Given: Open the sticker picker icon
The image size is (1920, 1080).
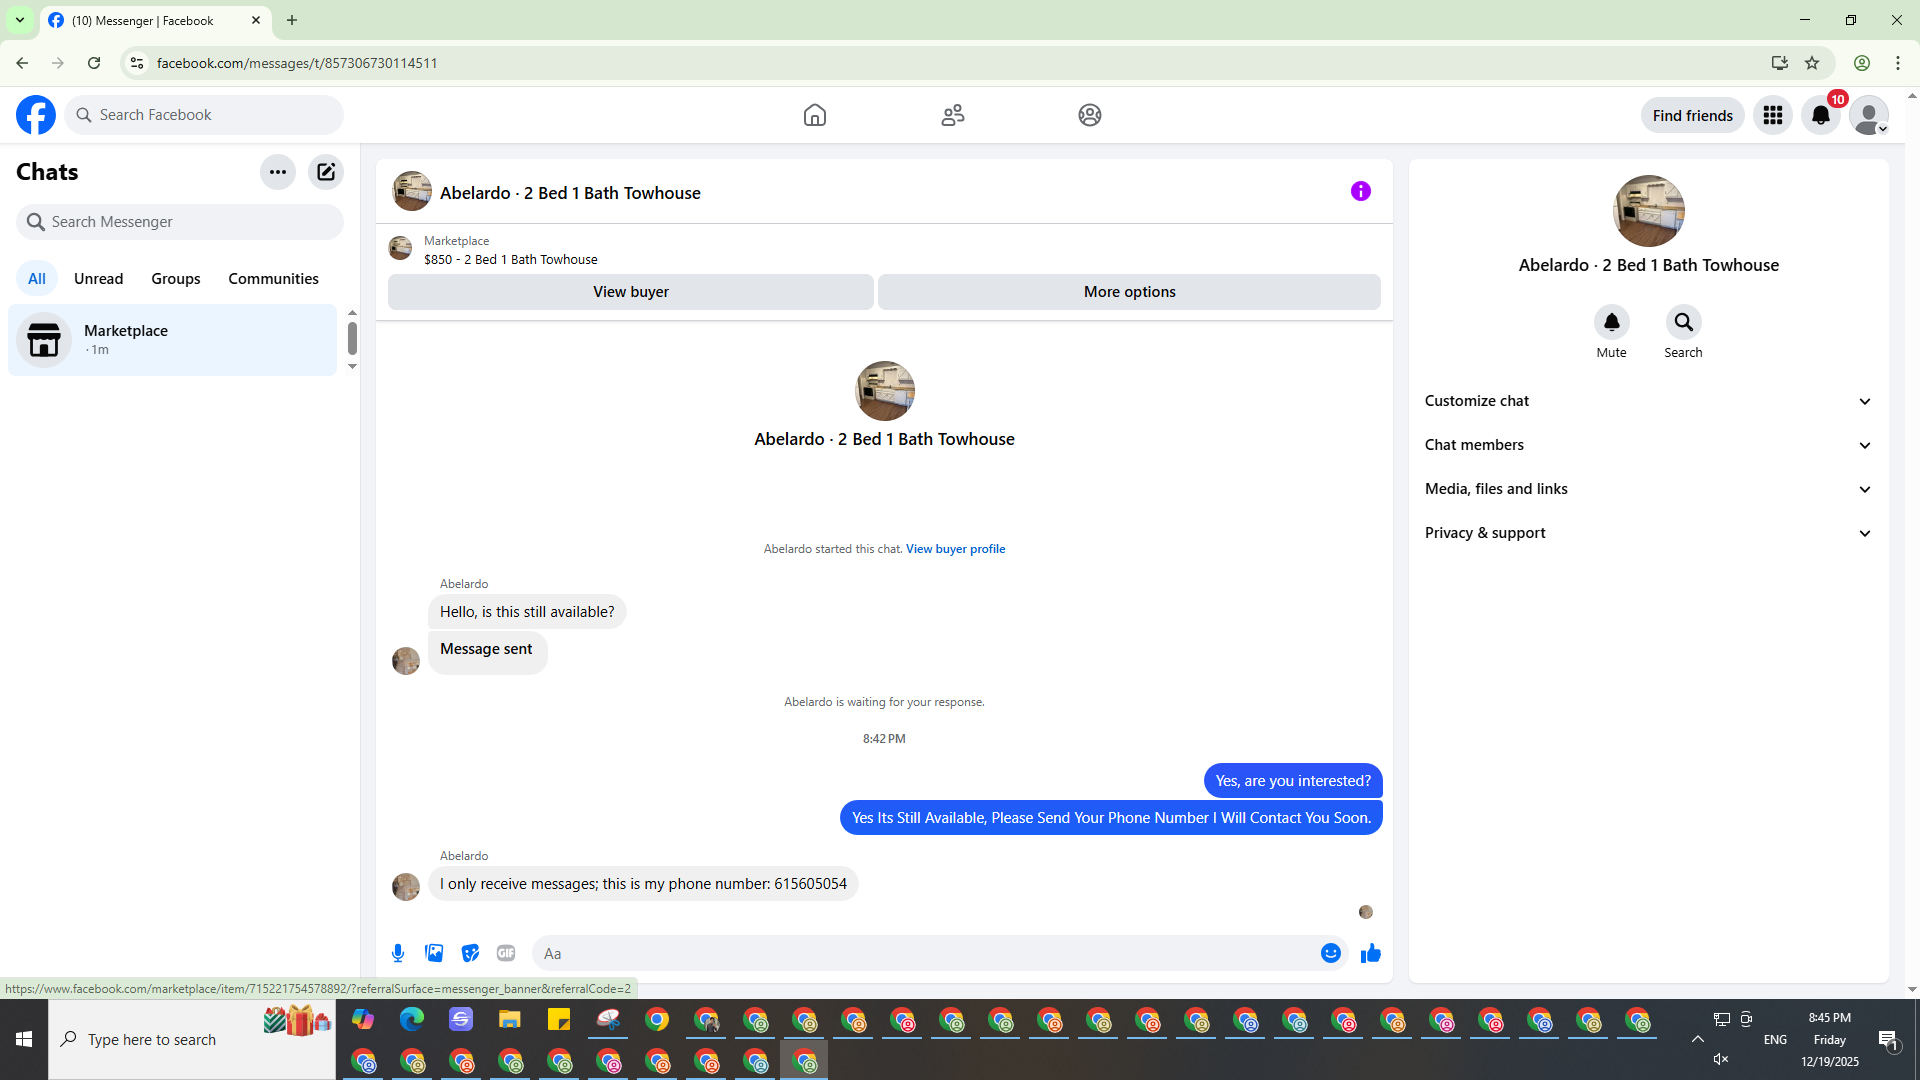Looking at the screenshot, I should point(470,953).
